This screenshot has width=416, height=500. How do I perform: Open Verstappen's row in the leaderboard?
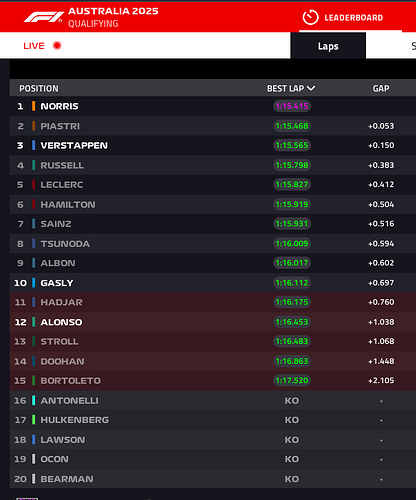click(x=213, y=145)
